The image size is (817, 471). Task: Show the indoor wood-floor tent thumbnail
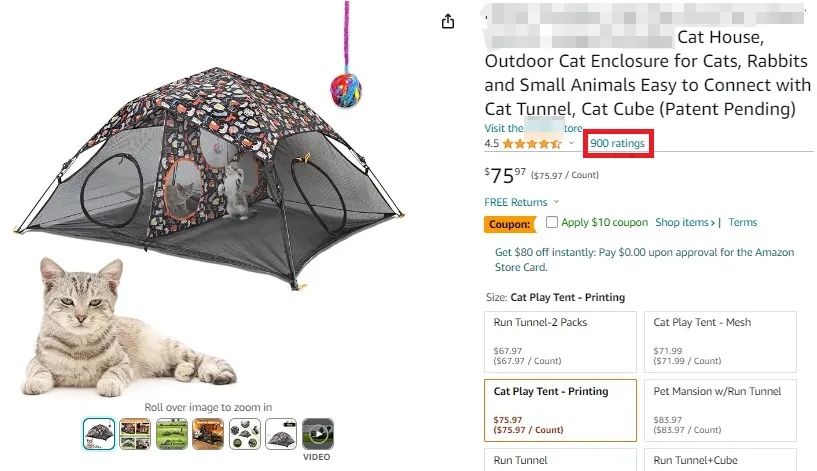(x=208, y=434)
